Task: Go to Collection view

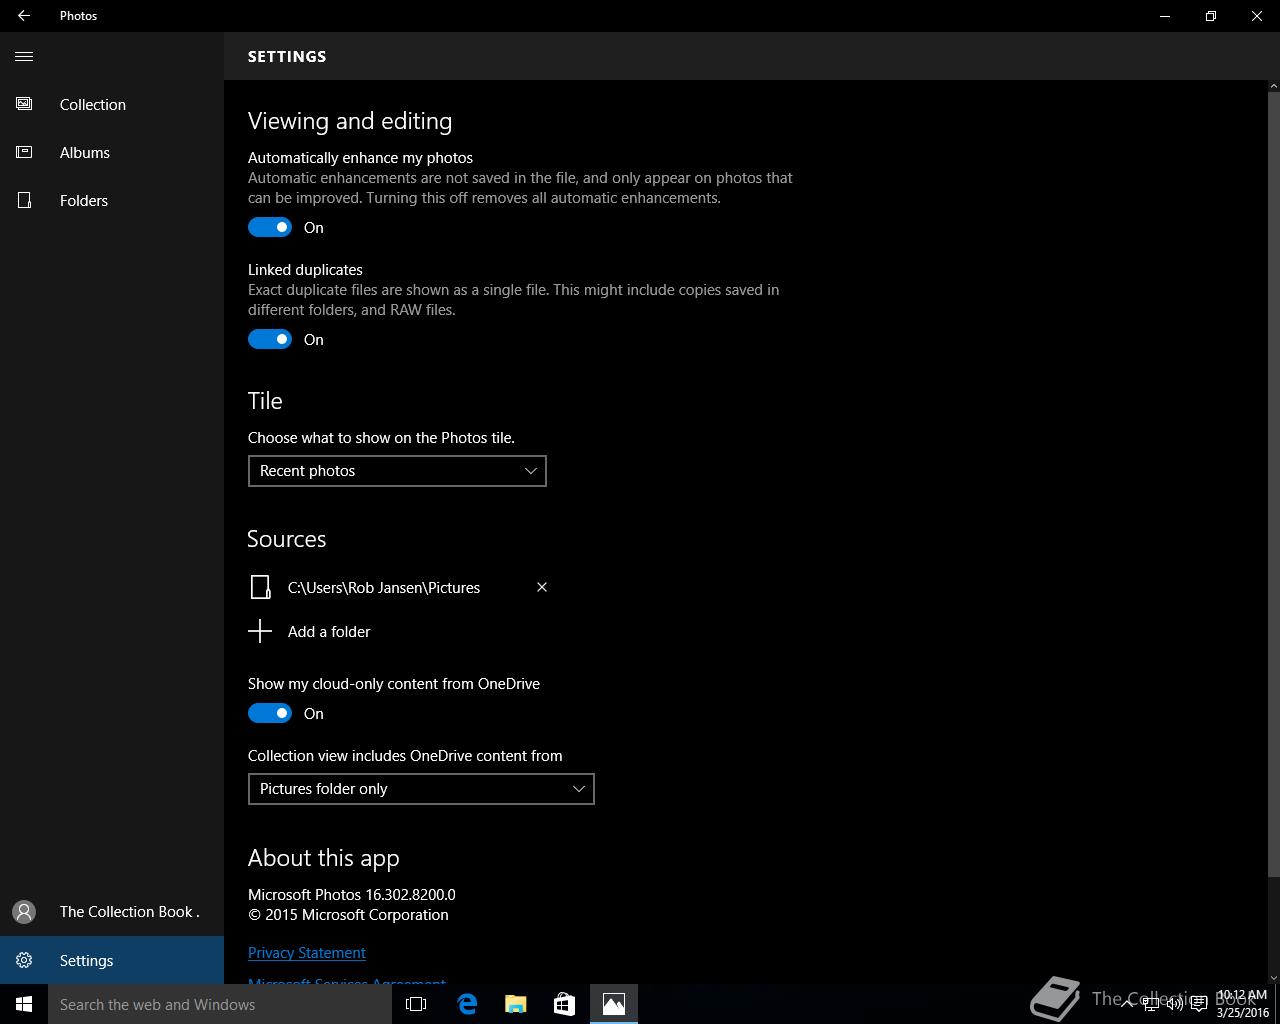Action: (92, 105)
